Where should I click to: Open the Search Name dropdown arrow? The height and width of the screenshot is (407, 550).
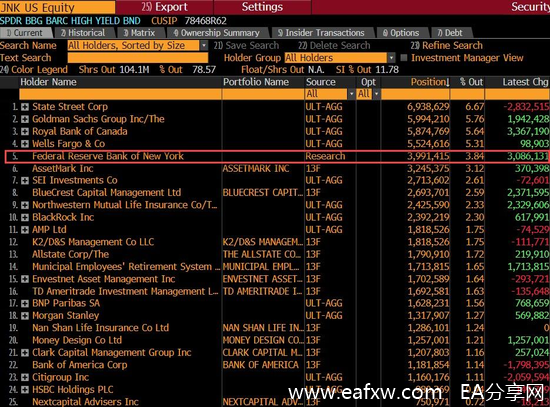coord(204,46)
